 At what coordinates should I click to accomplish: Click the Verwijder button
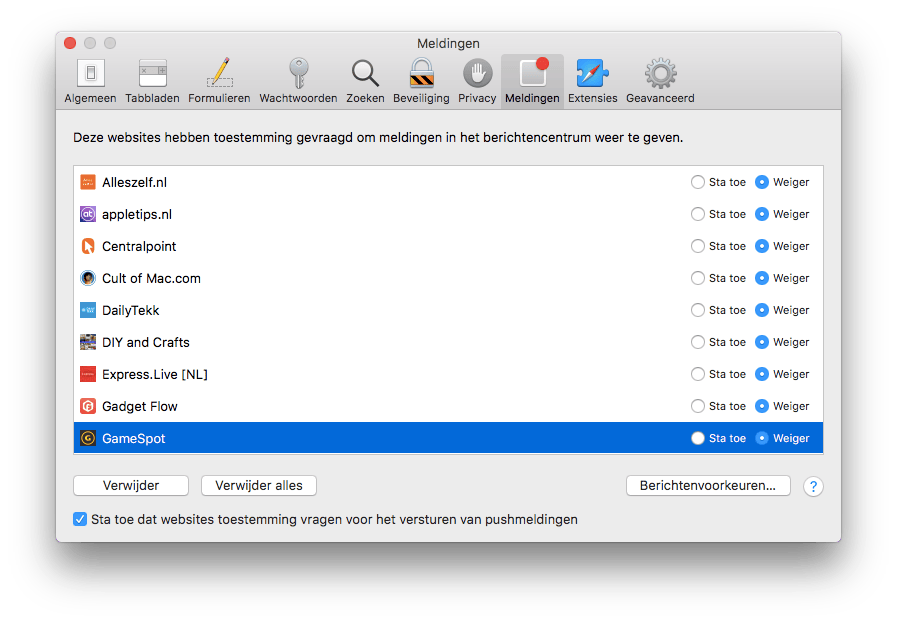(x=131, y=485)
